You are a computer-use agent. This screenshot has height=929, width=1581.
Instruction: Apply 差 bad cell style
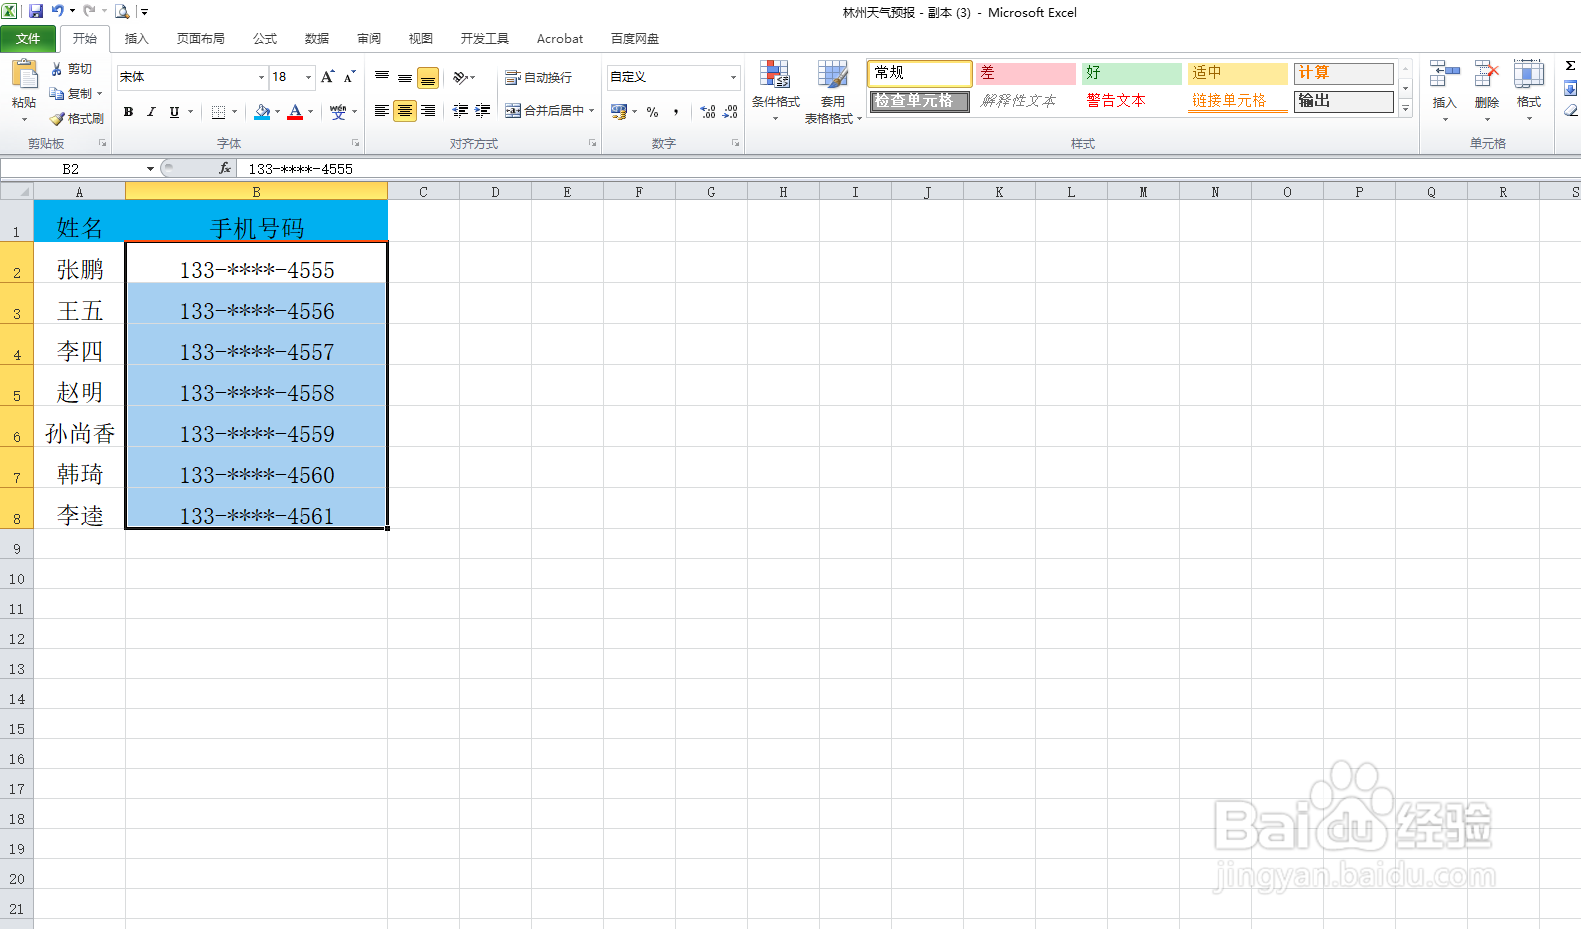pyautogui.click(x=1026, y=73)
